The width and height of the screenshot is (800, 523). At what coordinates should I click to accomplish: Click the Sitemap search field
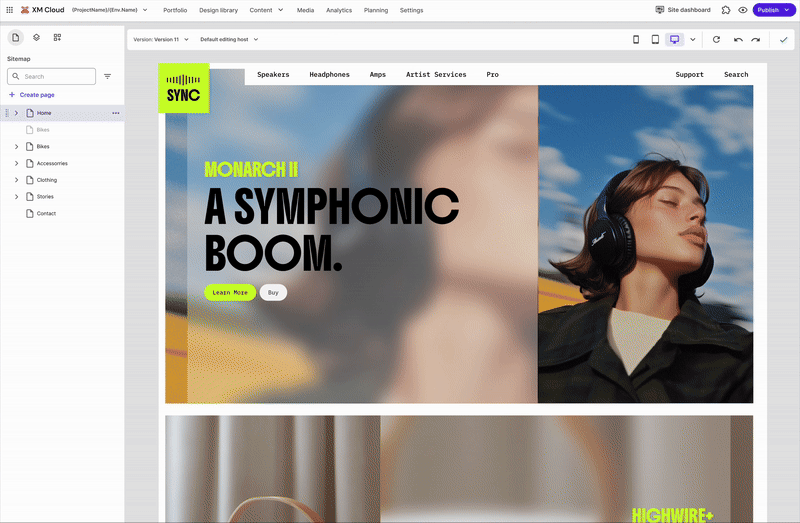coord(52,76)
